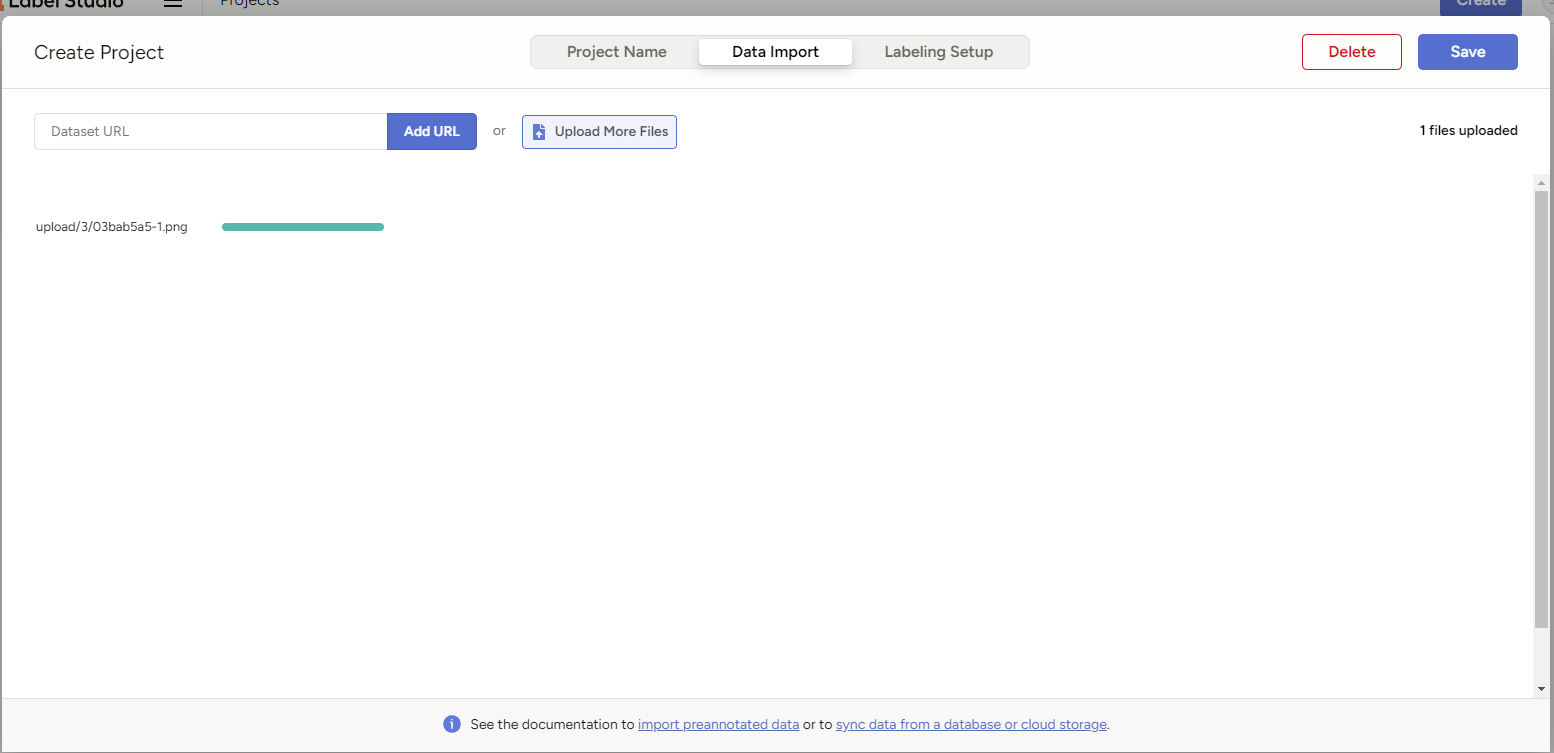Click the Label Studio logo
The height and width of the screenshot is (753, 1554).
pyautogui.click(x=64, y=4)
